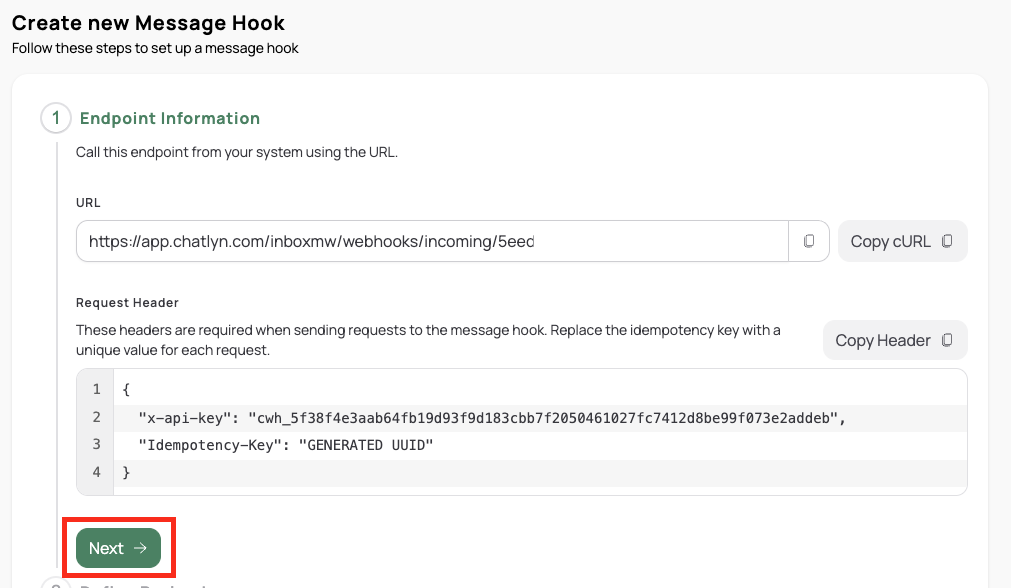
Task: Click the Request Header label
Action: tap(127, 302)
